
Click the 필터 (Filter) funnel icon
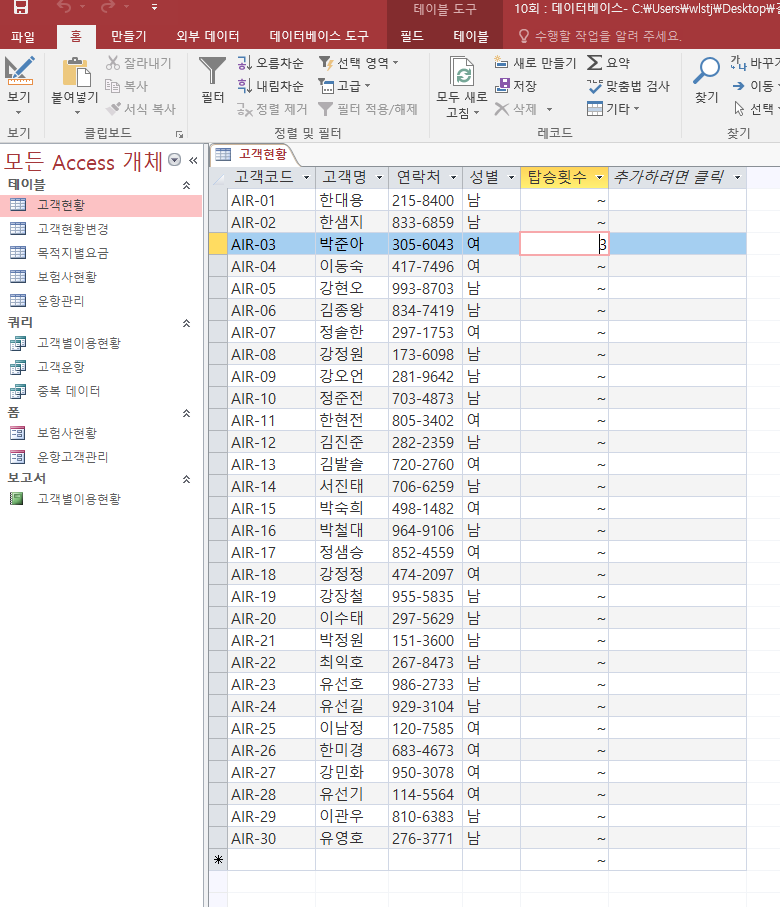coord(212,71)
